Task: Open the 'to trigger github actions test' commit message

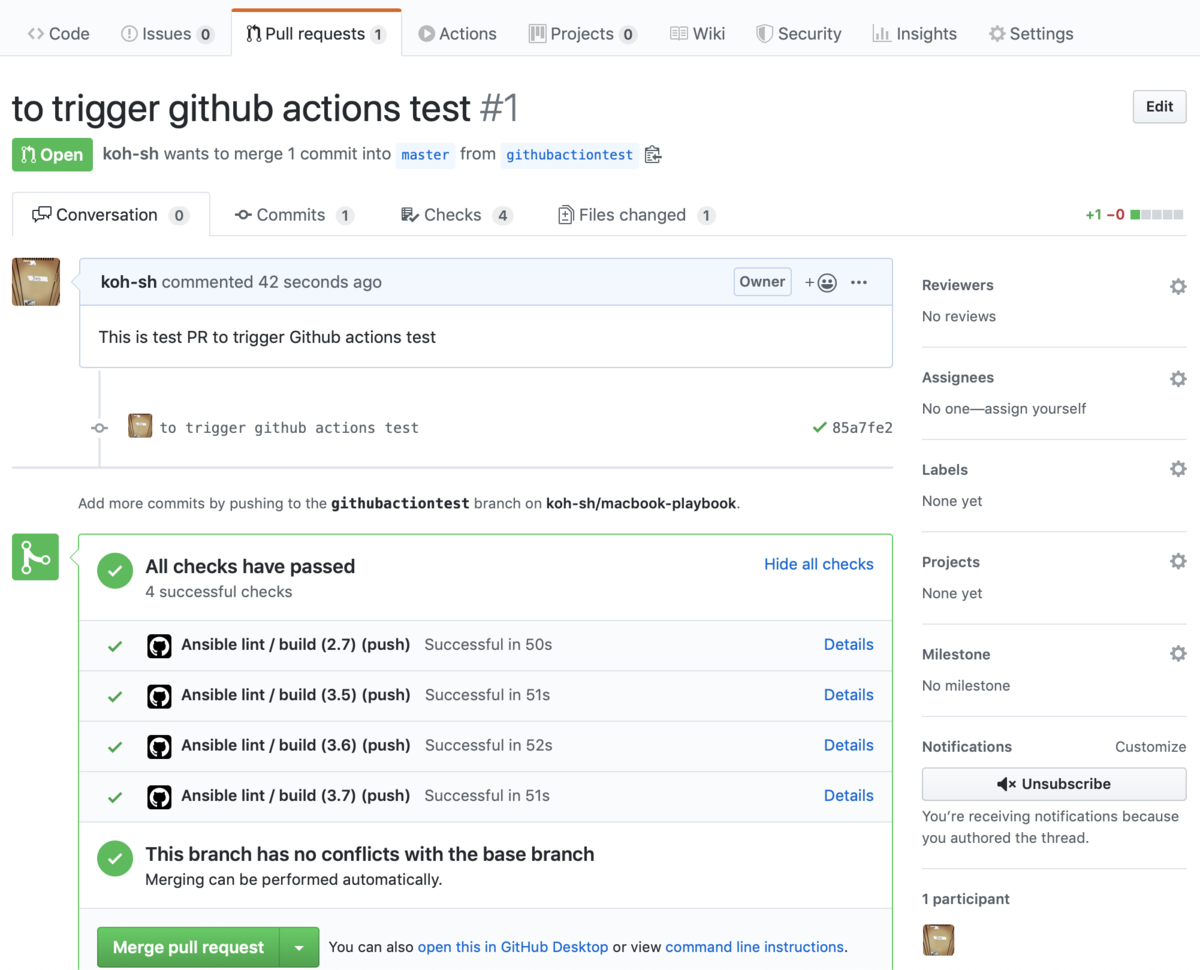Action: (289, 428)
